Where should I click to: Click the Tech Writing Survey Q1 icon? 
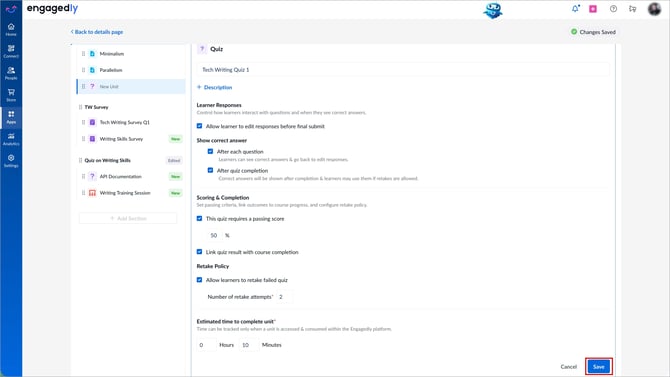click(92, 122)
